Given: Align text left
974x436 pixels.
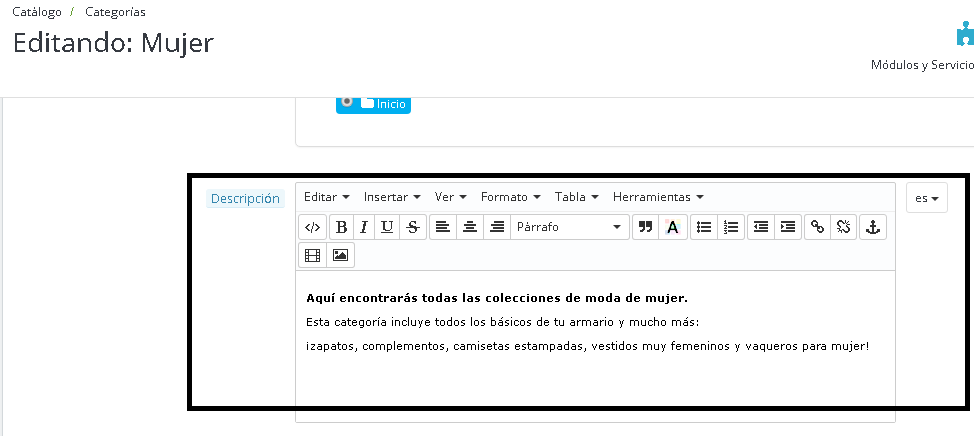Looking at the screenshot, I should click(442, 227).
